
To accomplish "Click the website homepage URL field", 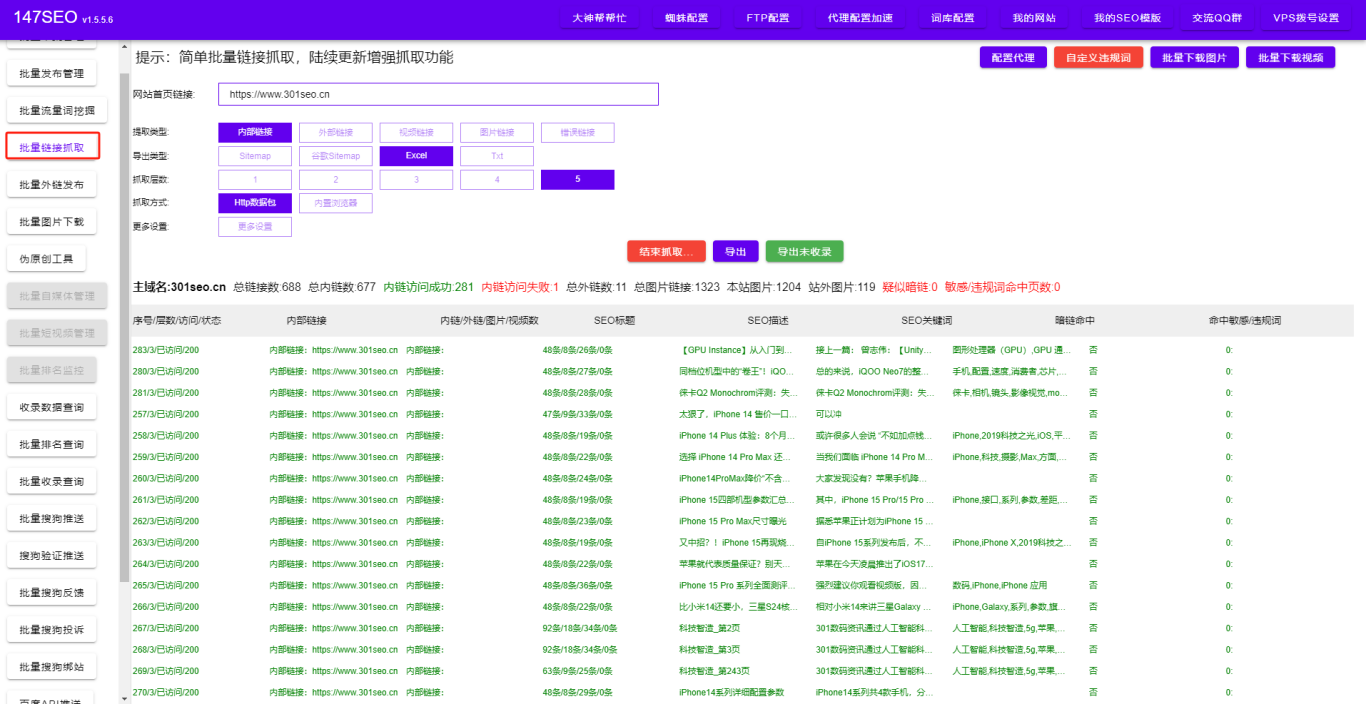I will click(x=438, y=94).
